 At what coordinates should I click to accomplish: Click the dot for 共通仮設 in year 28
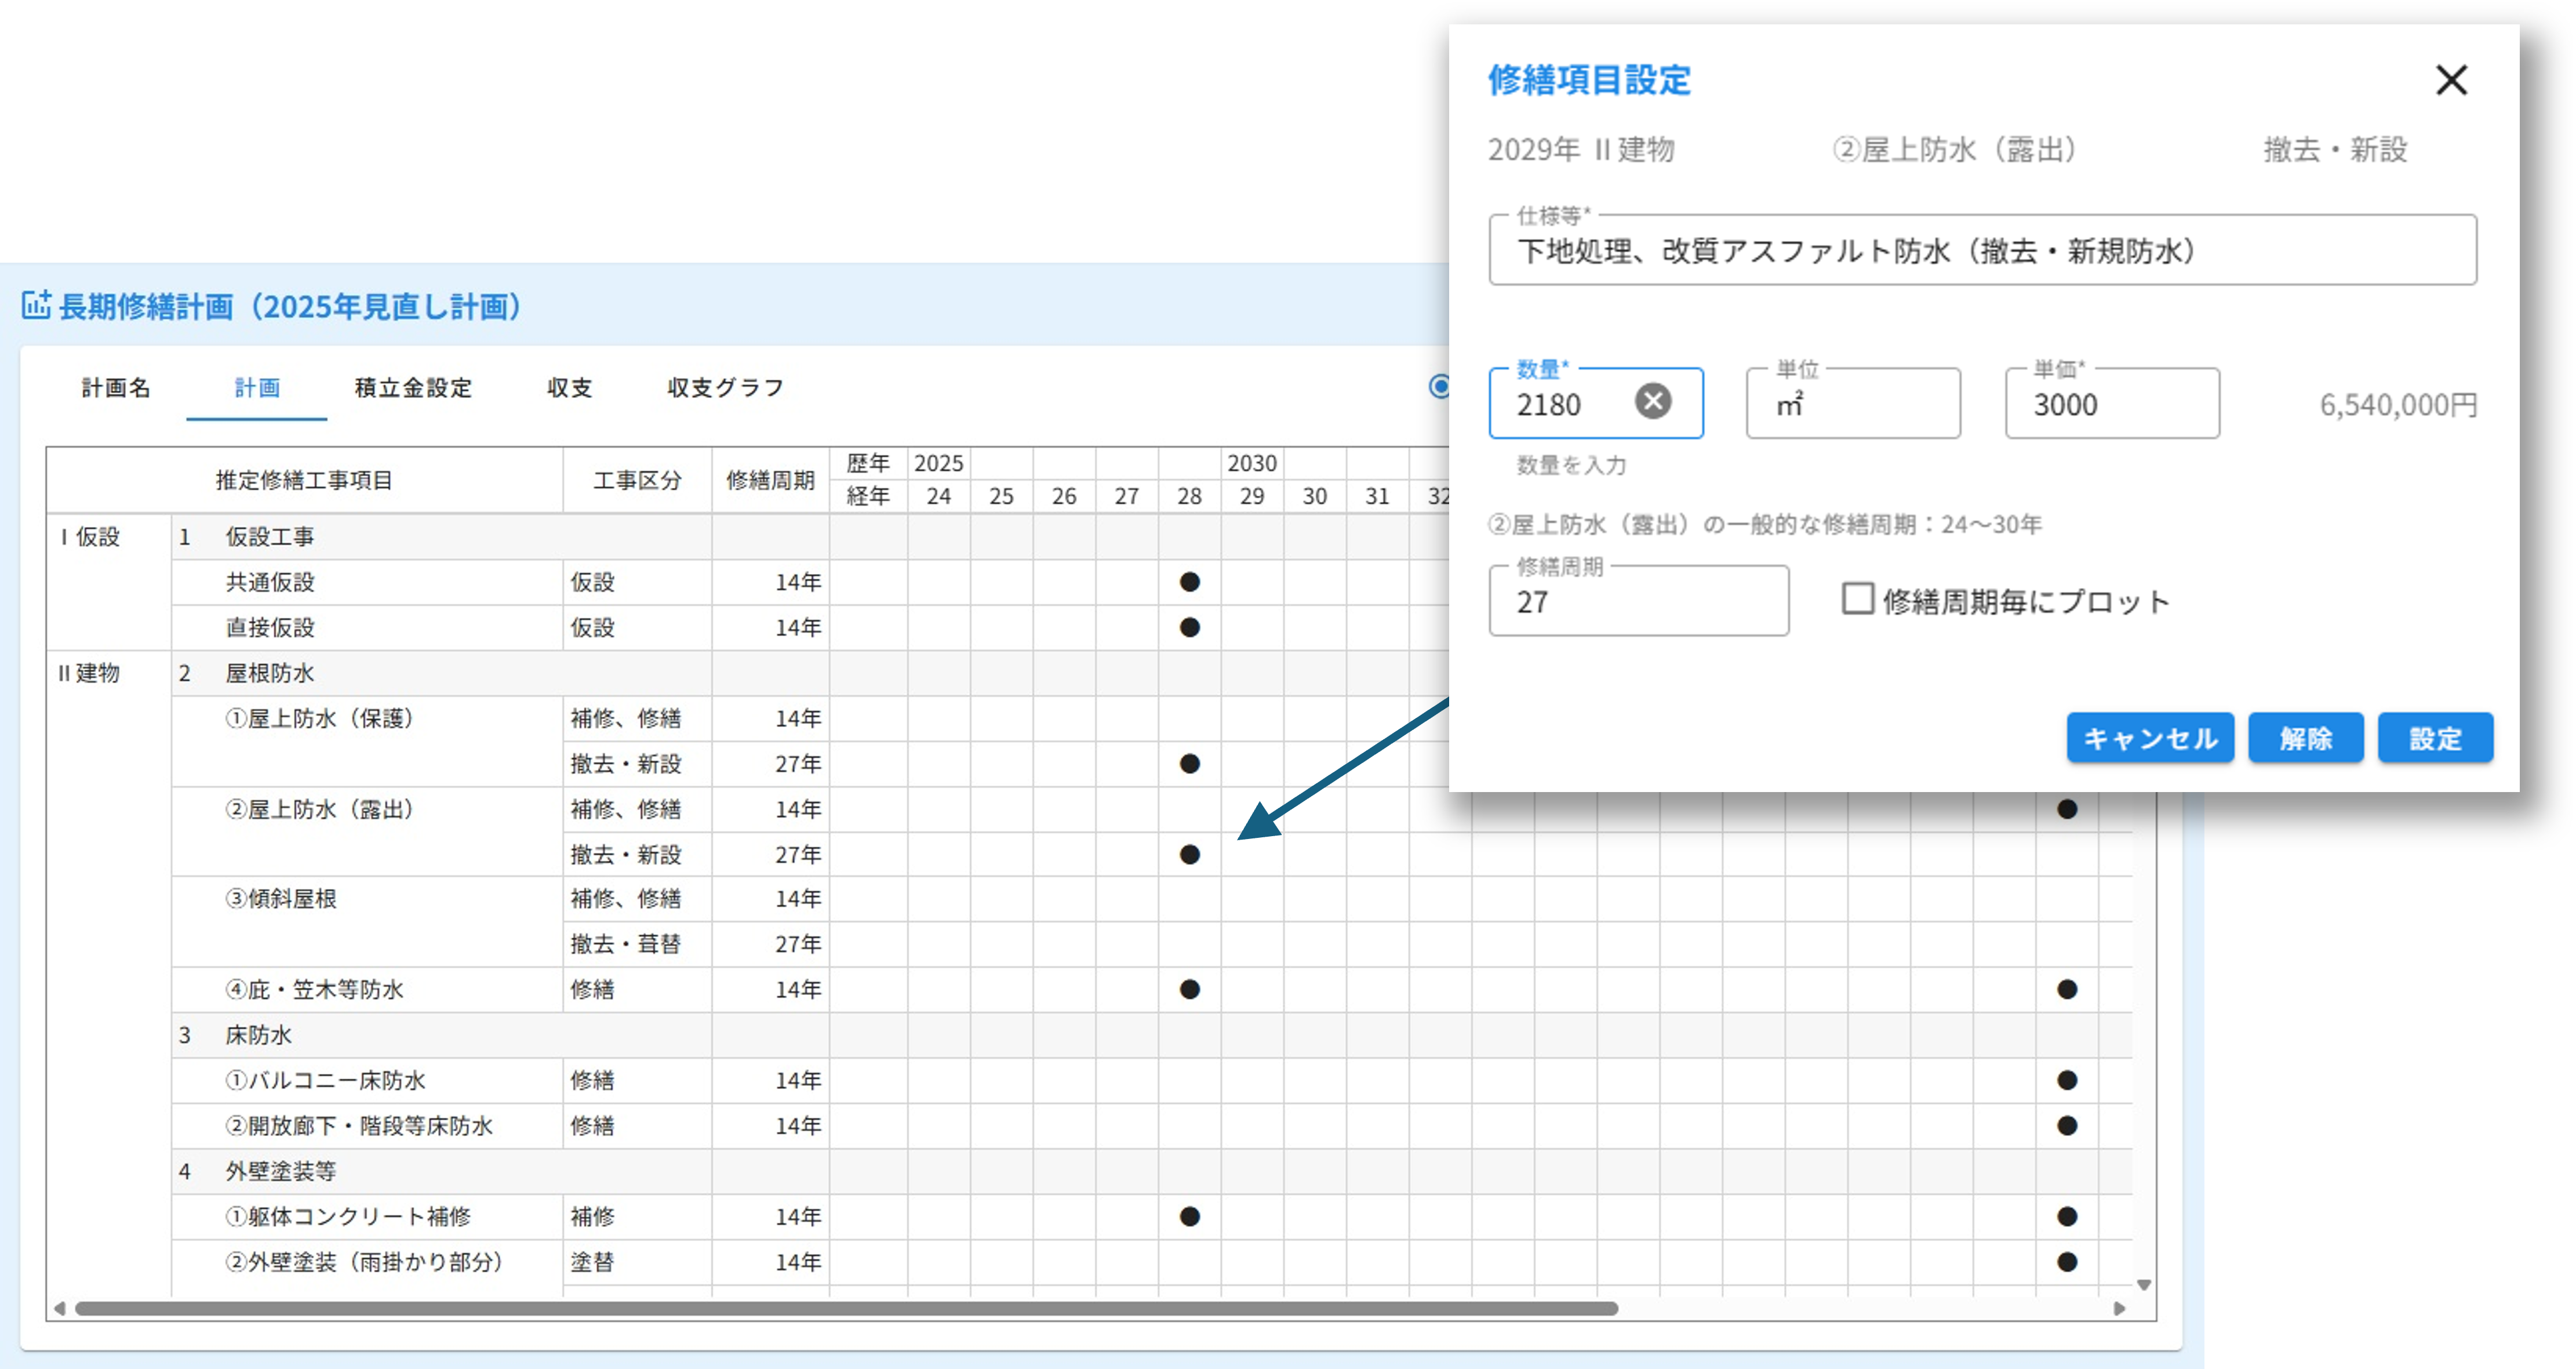(x=1189, y=582)
